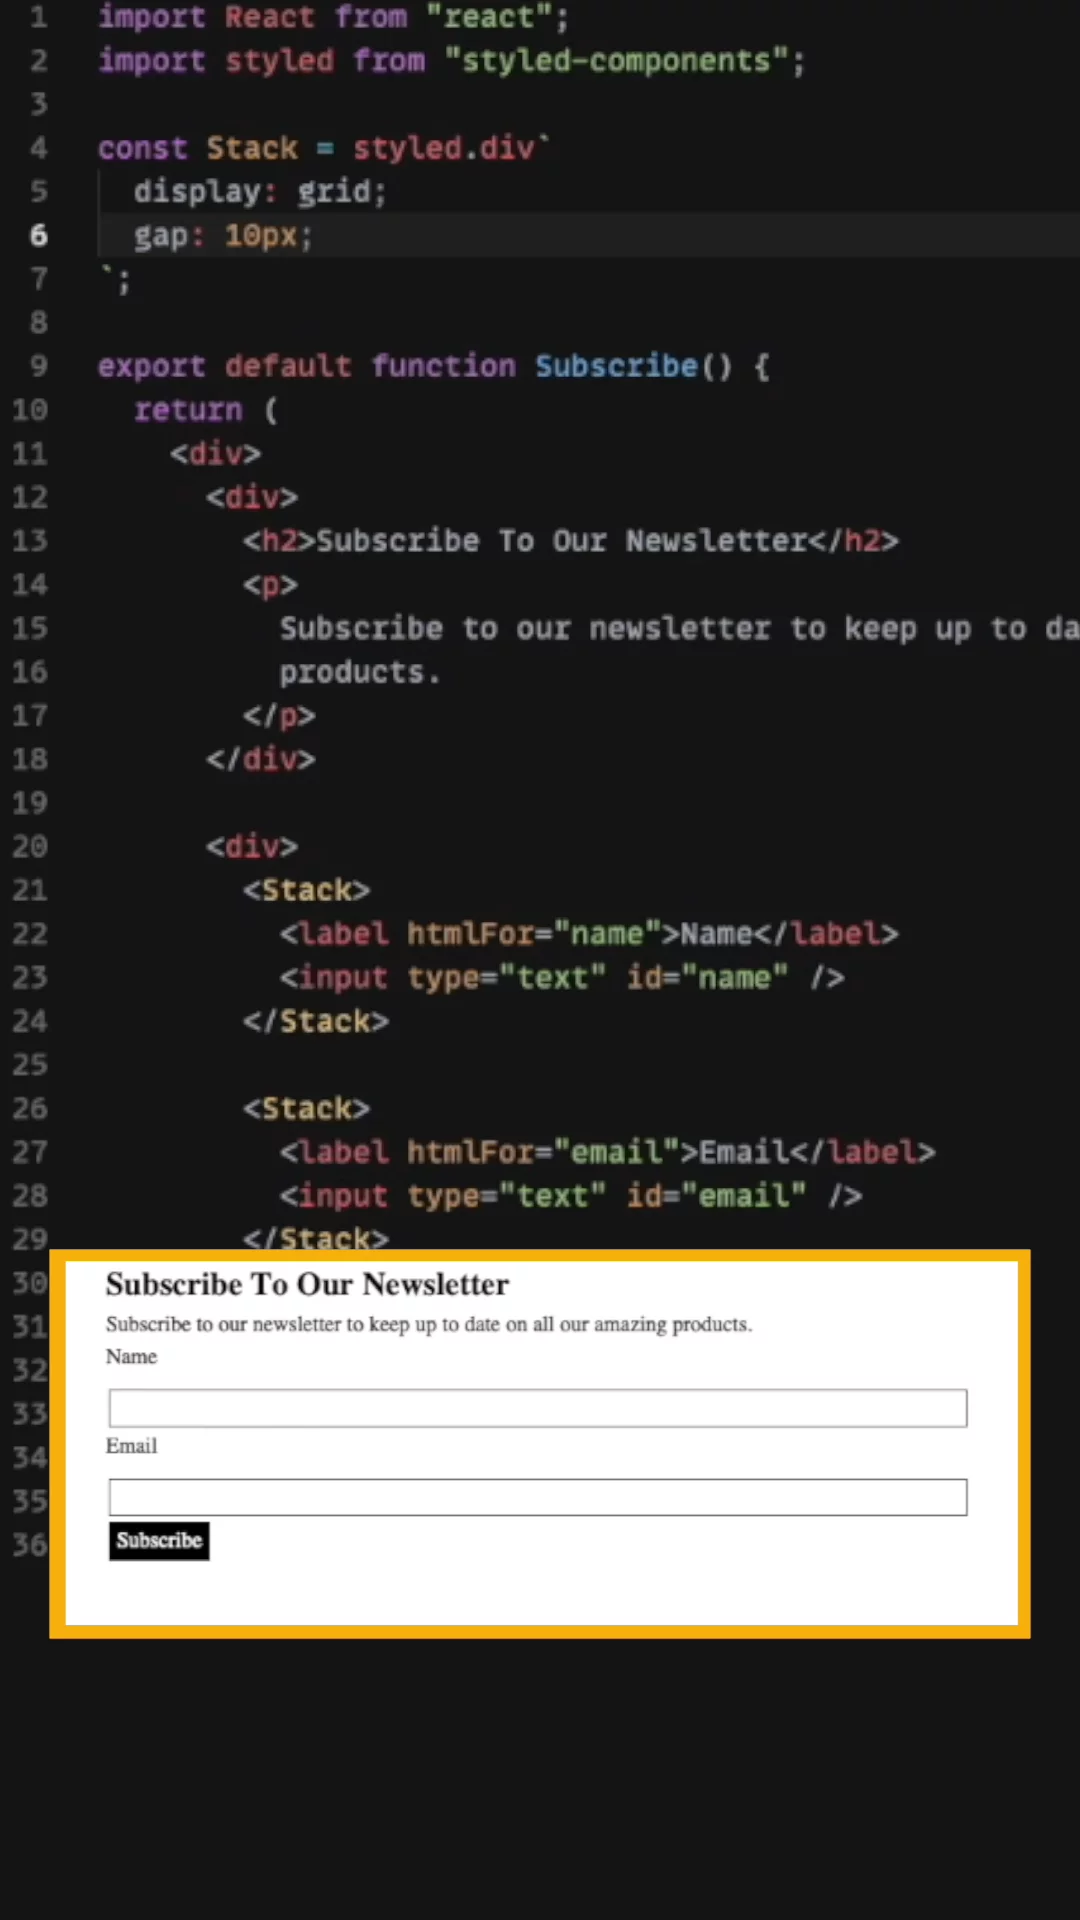This screenshot has width=1080, height=1920.
Task: Click line number 21 in the gutter
Action: pyautogui.click(x=30, y=890)
